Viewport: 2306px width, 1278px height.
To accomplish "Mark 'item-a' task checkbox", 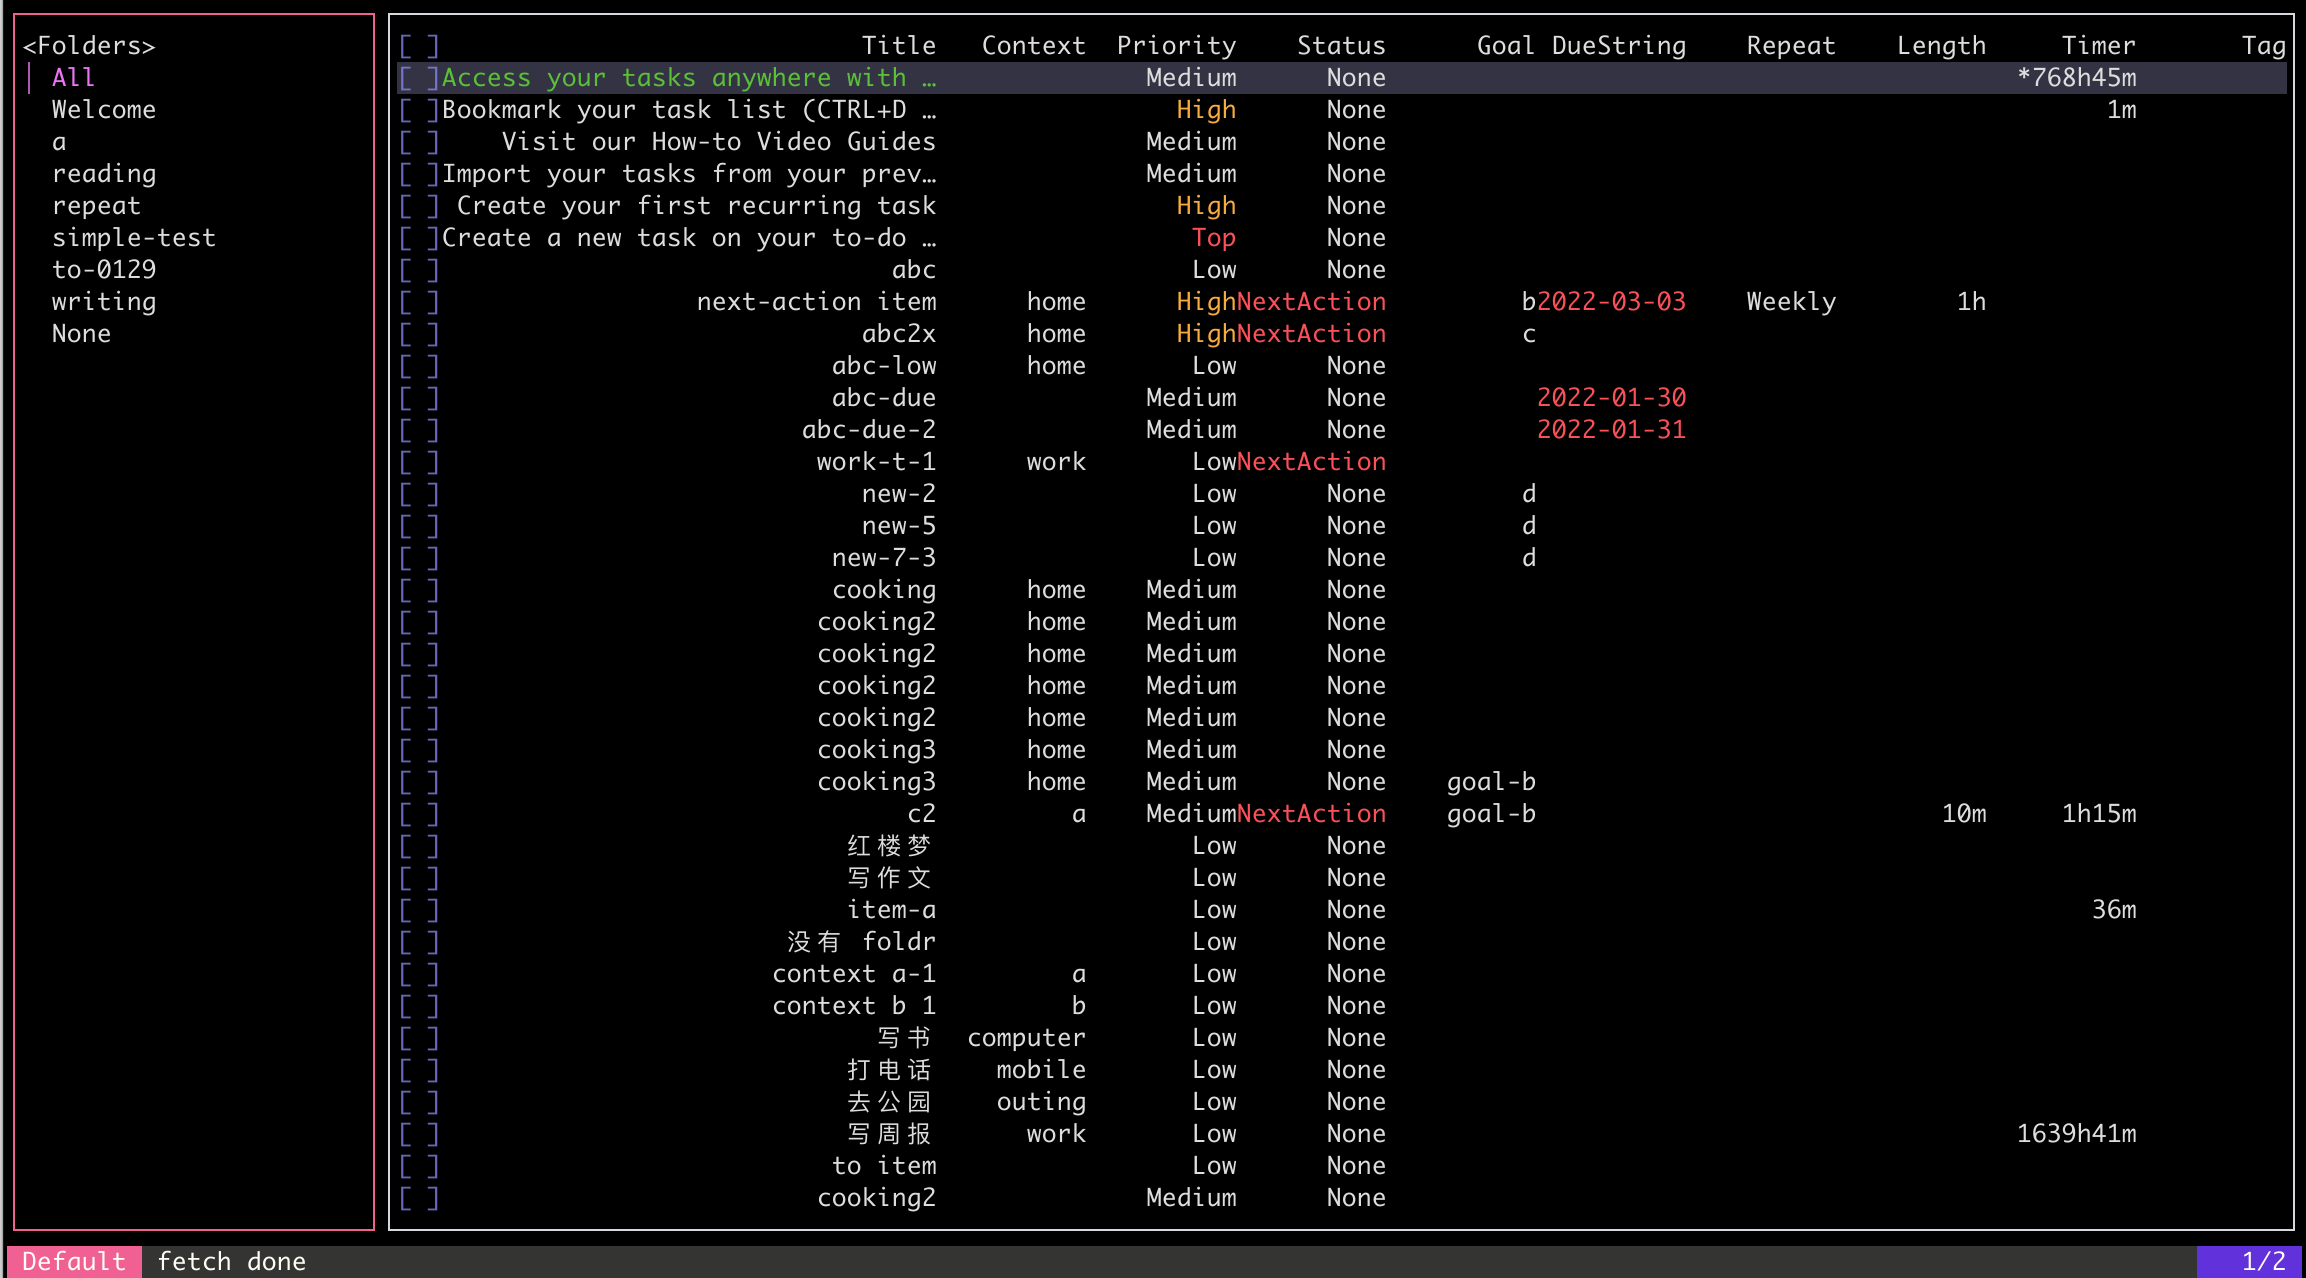I will click(x=419, y=910).
